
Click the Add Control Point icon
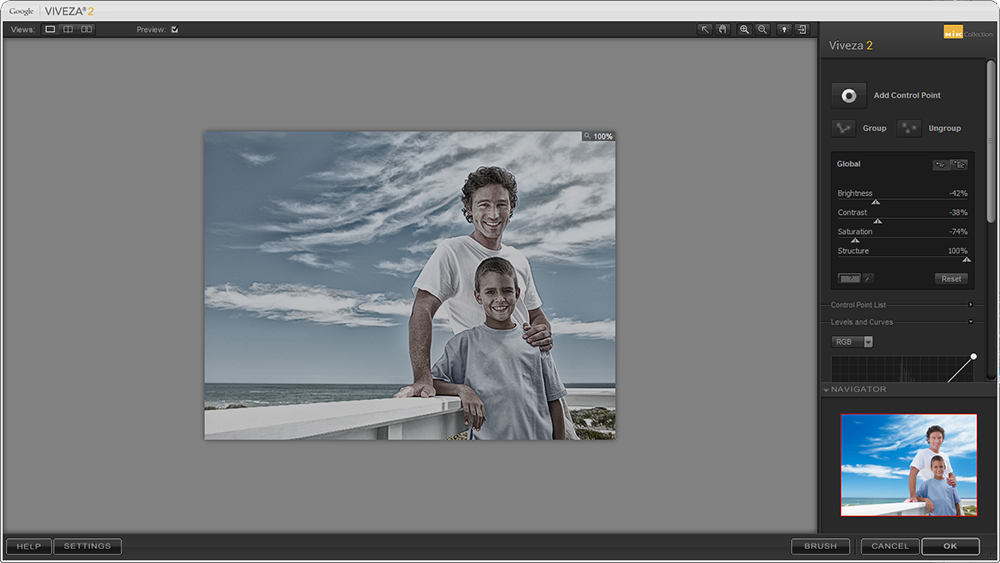[x=849, y=96]
